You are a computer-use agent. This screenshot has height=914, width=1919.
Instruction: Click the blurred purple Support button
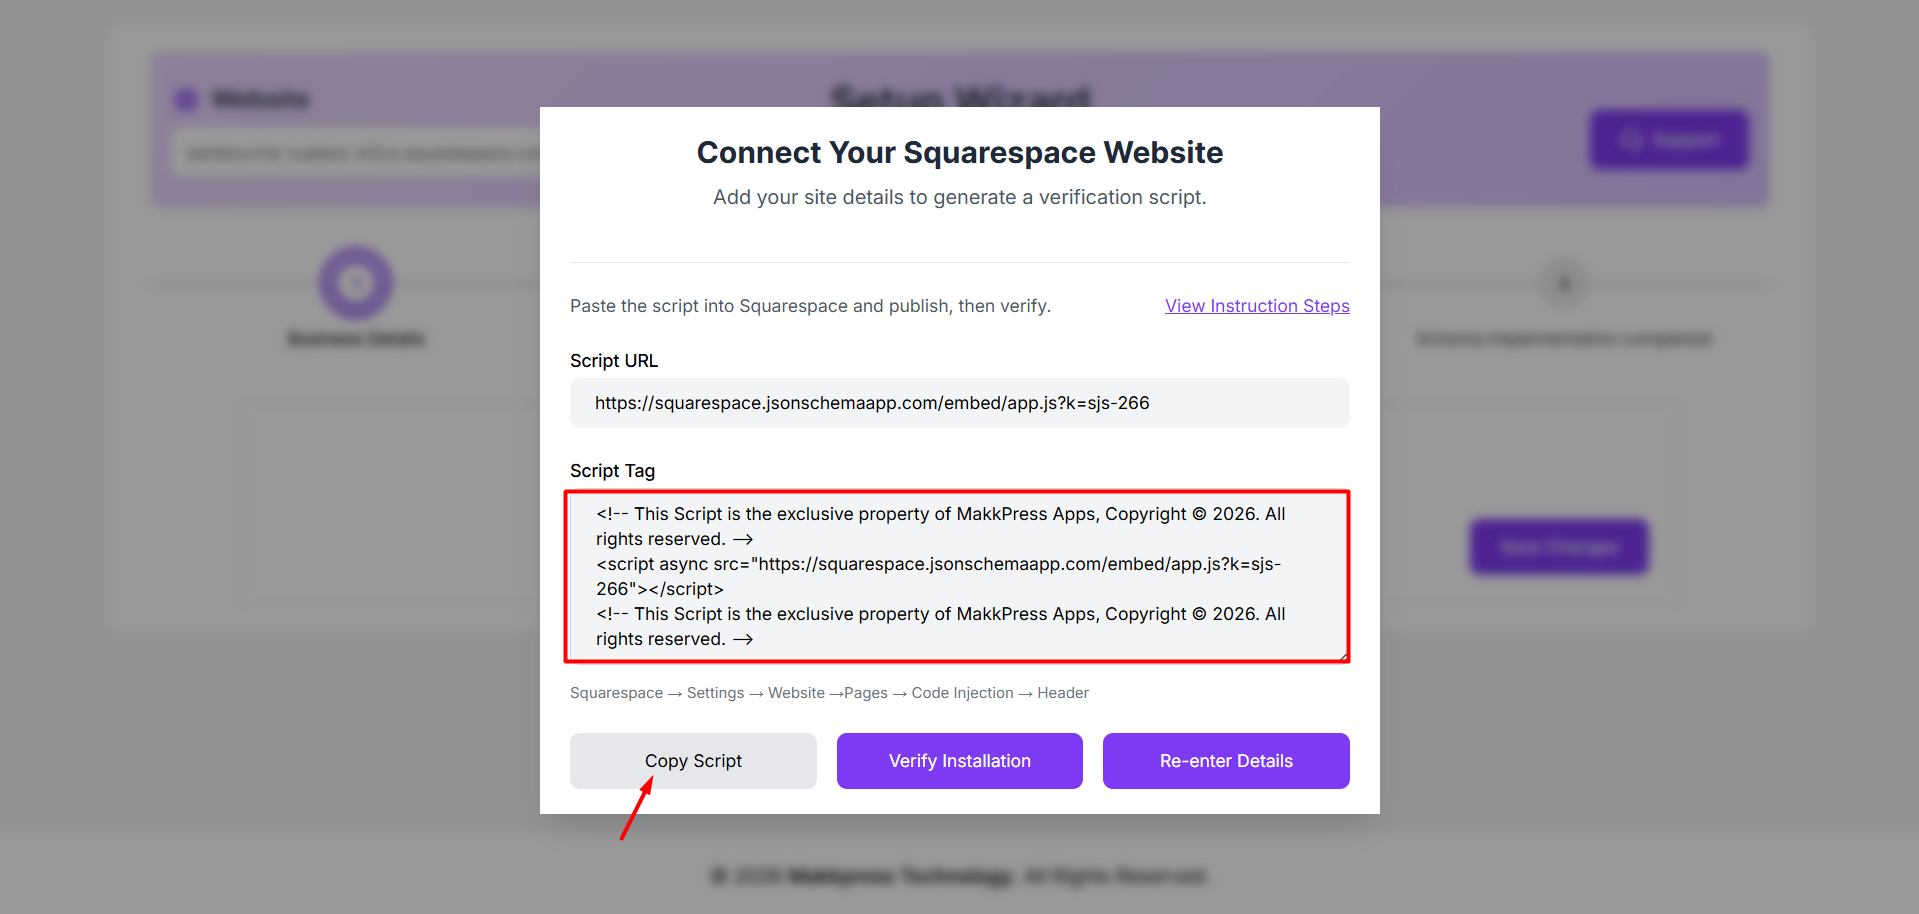coord(1669,140)
